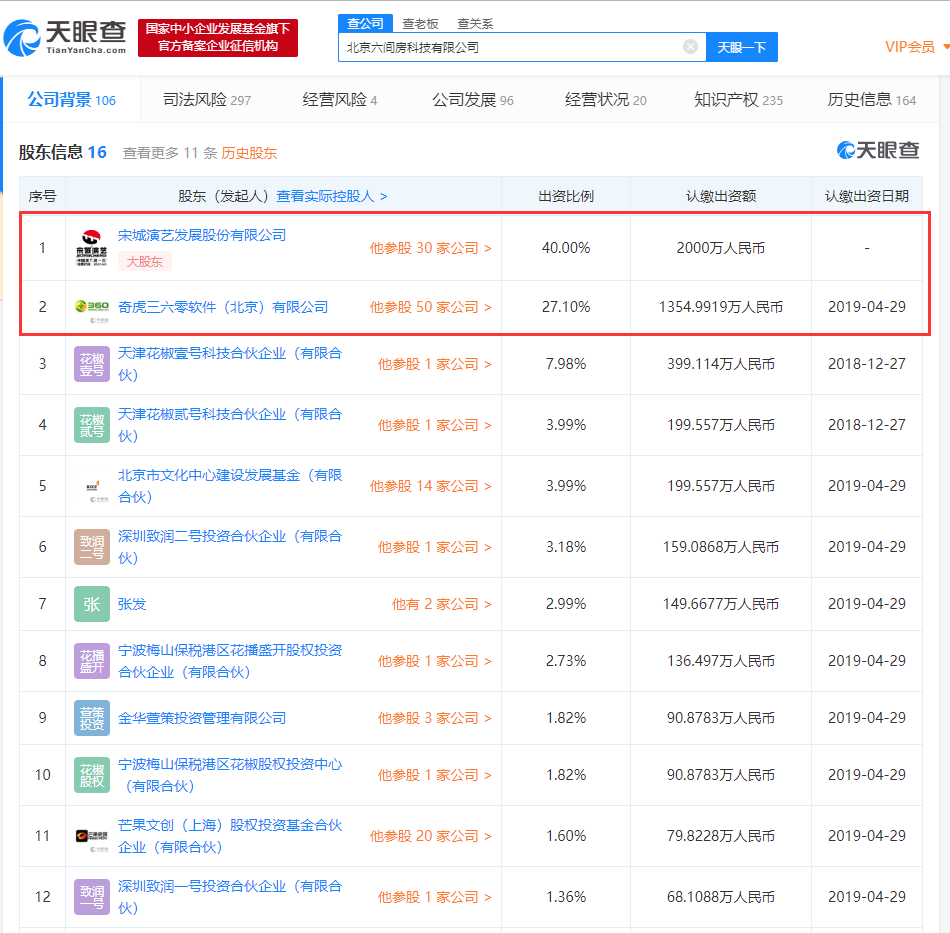
Task: Click the 认缴出资额 column header
Action: (721, 196)
